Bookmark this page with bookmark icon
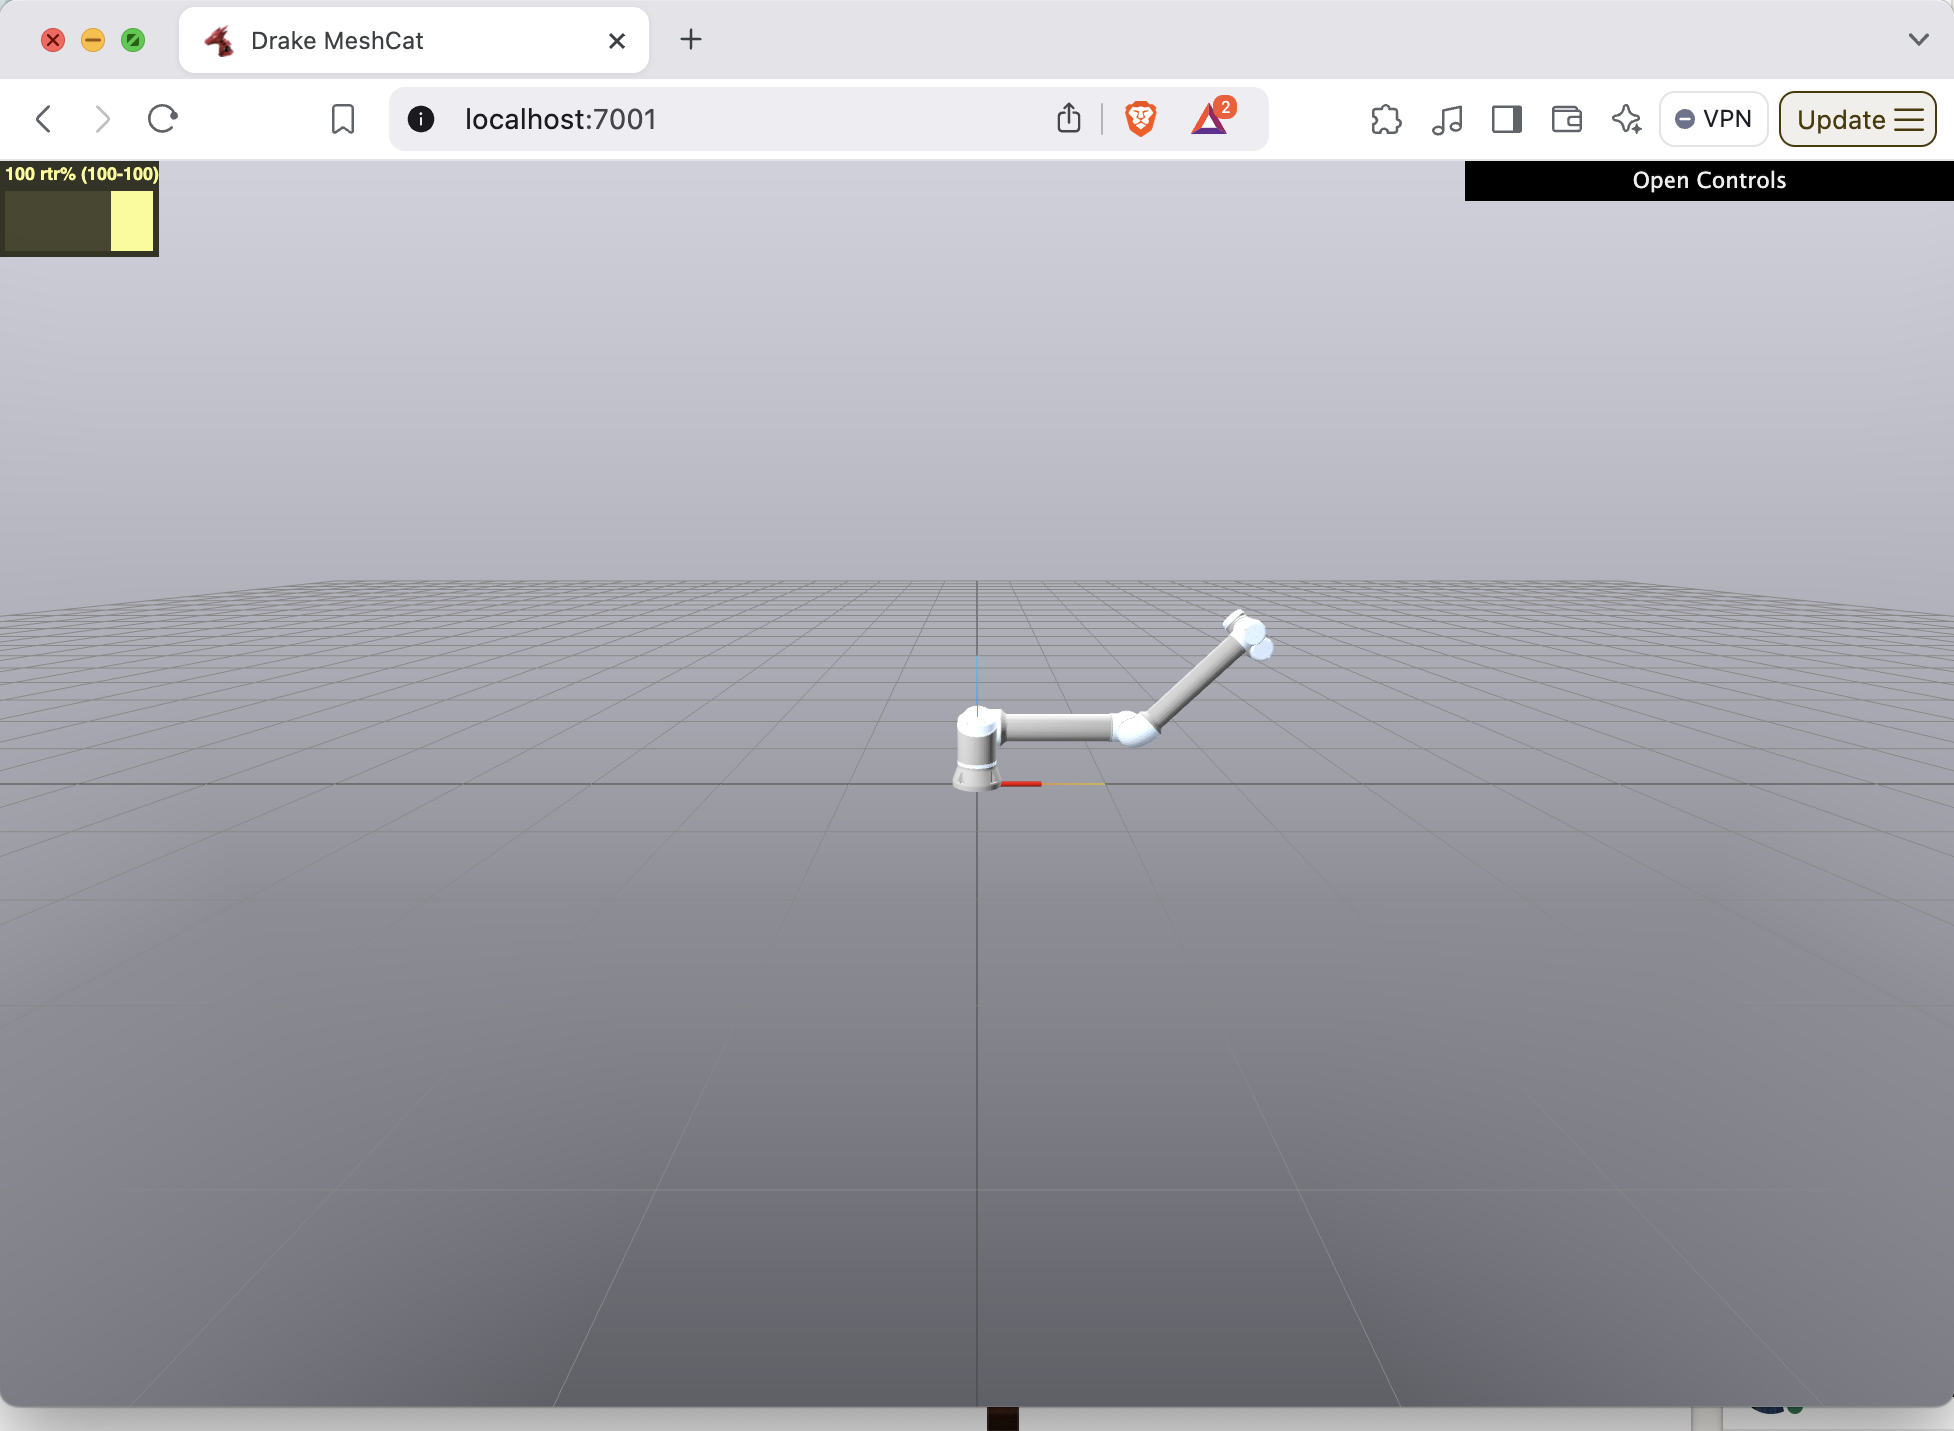The height and width of the screenshot is (1431, 1954). click(x=343, y=119)
